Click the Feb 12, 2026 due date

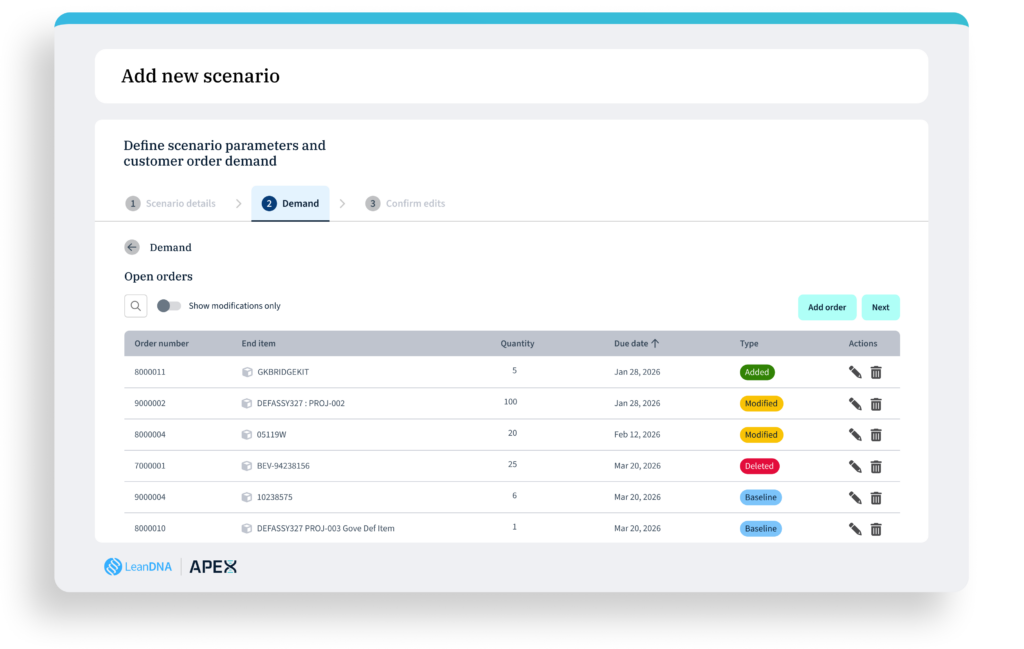click(x=637, y=435)
